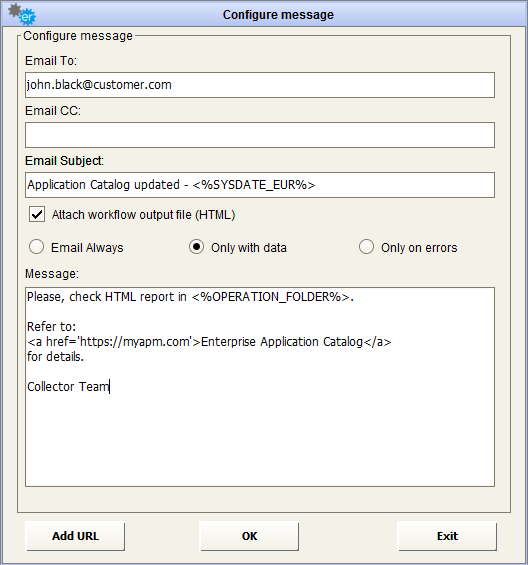The image size is (528, 565).
Task: Toggle Attach workflow output file checkbox
Action: 37,214
